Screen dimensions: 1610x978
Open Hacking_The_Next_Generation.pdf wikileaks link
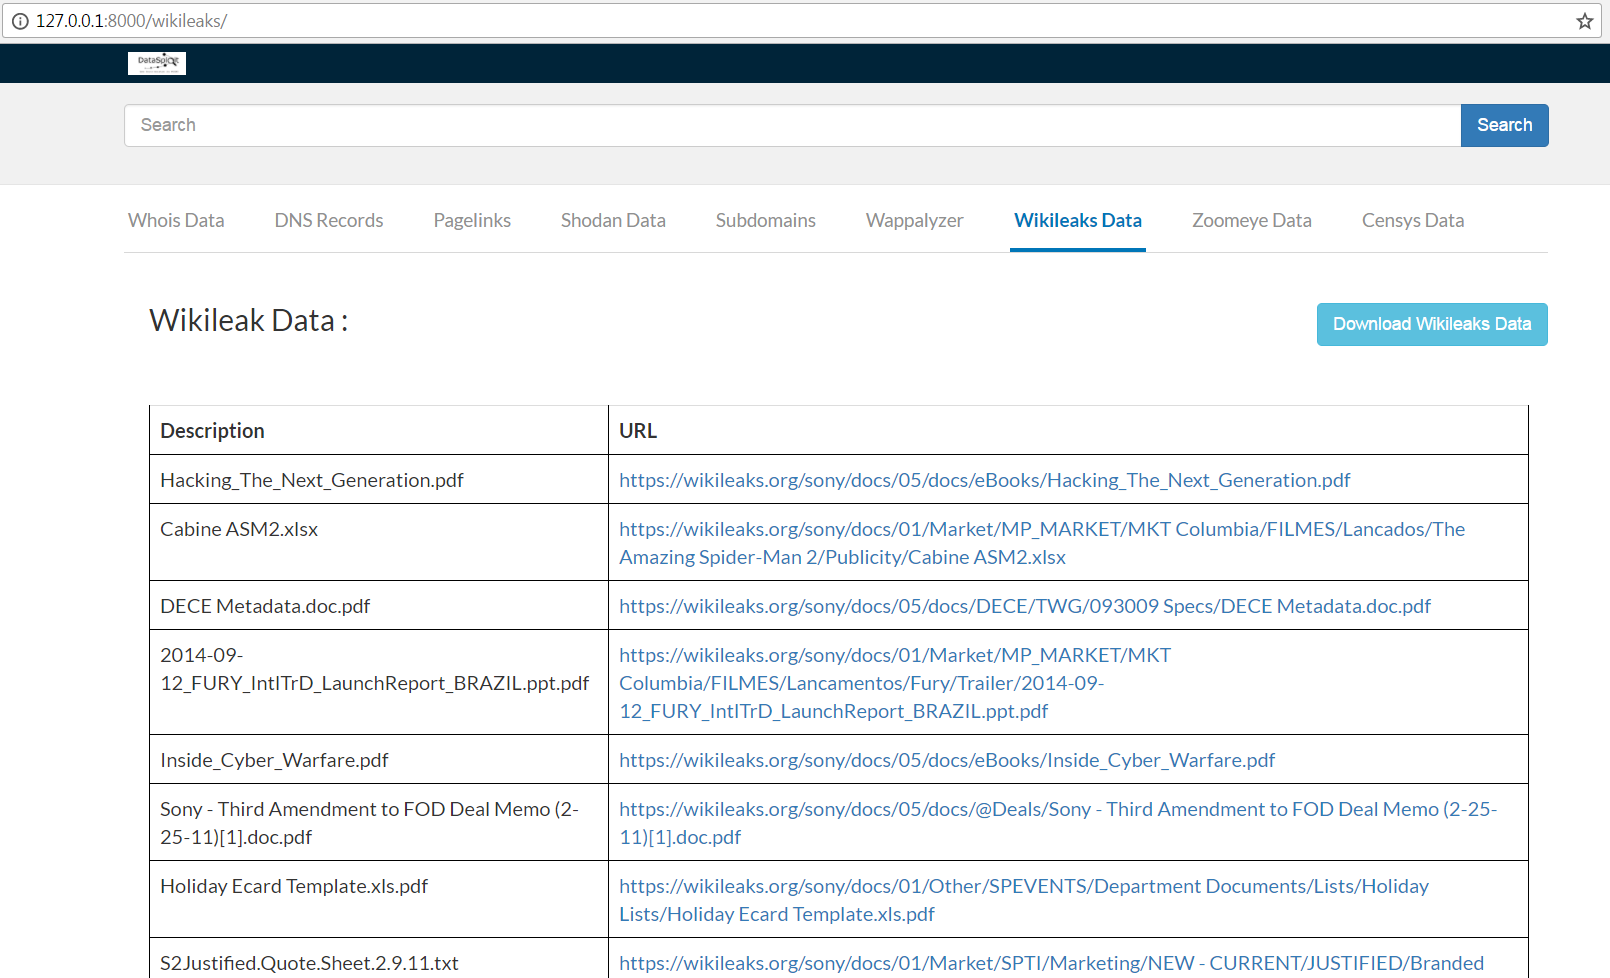(x=984, y=480)
